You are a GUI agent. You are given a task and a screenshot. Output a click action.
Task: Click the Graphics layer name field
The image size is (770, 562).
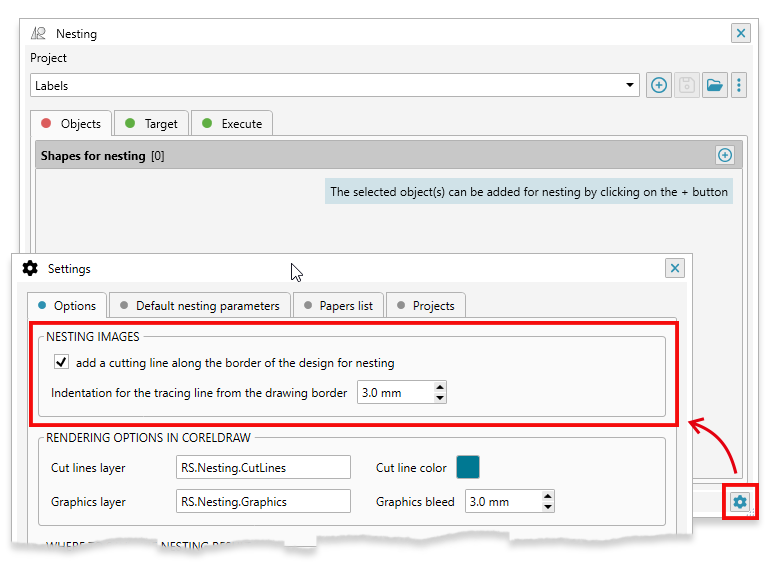(x=263, y=501)
